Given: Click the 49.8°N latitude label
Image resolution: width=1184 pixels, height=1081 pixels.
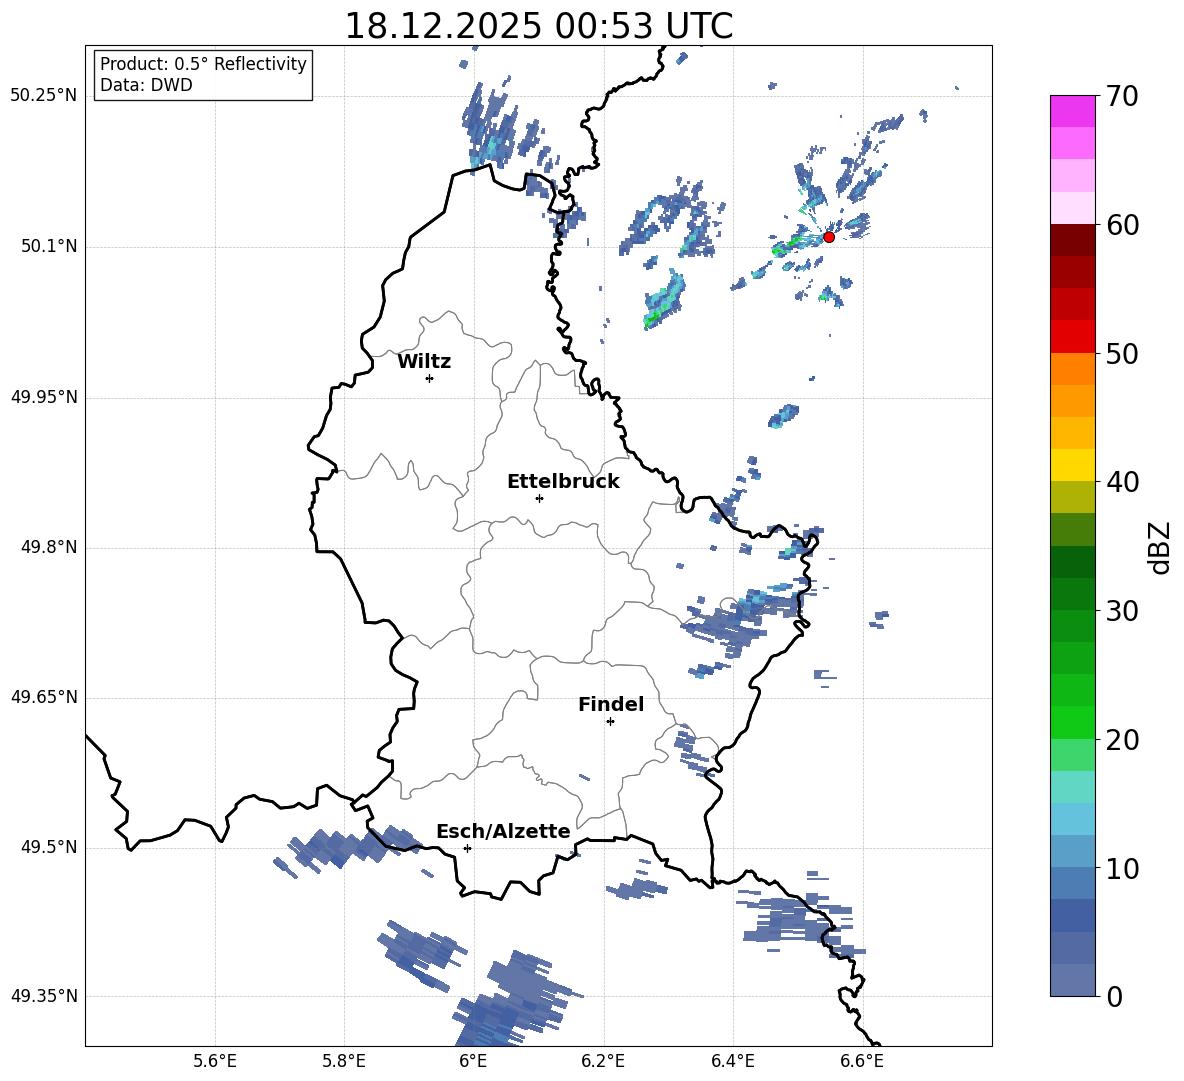Looking at the screenshot, I should [48, 547].
